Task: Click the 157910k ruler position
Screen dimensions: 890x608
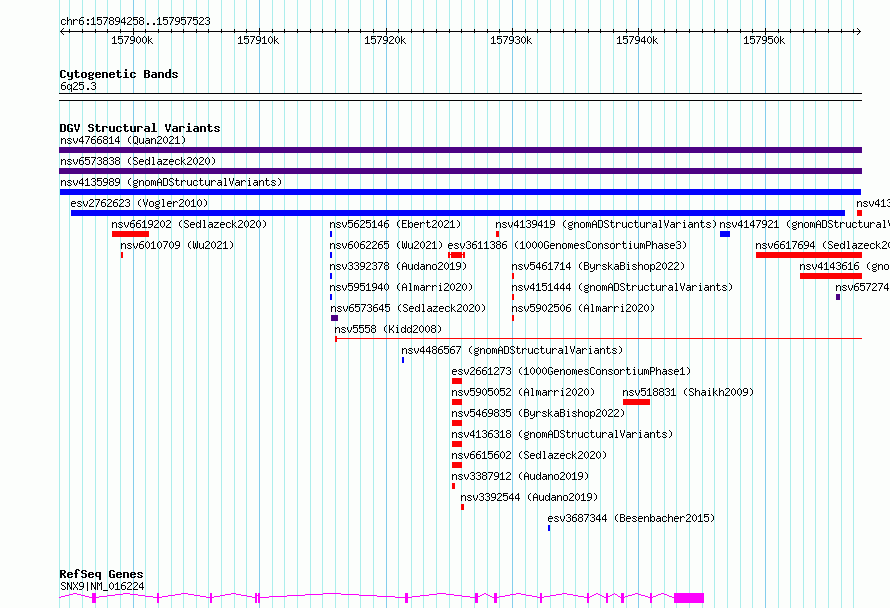Action: [258, 40]
